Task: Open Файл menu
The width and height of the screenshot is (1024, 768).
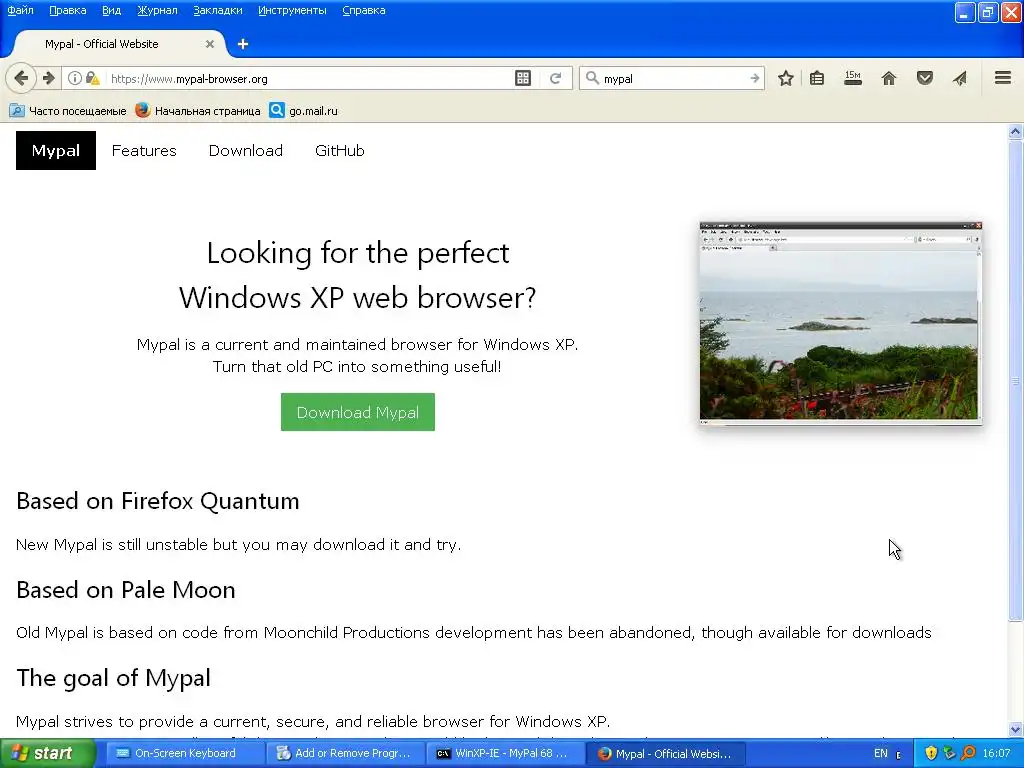Action: pos(20,10)
